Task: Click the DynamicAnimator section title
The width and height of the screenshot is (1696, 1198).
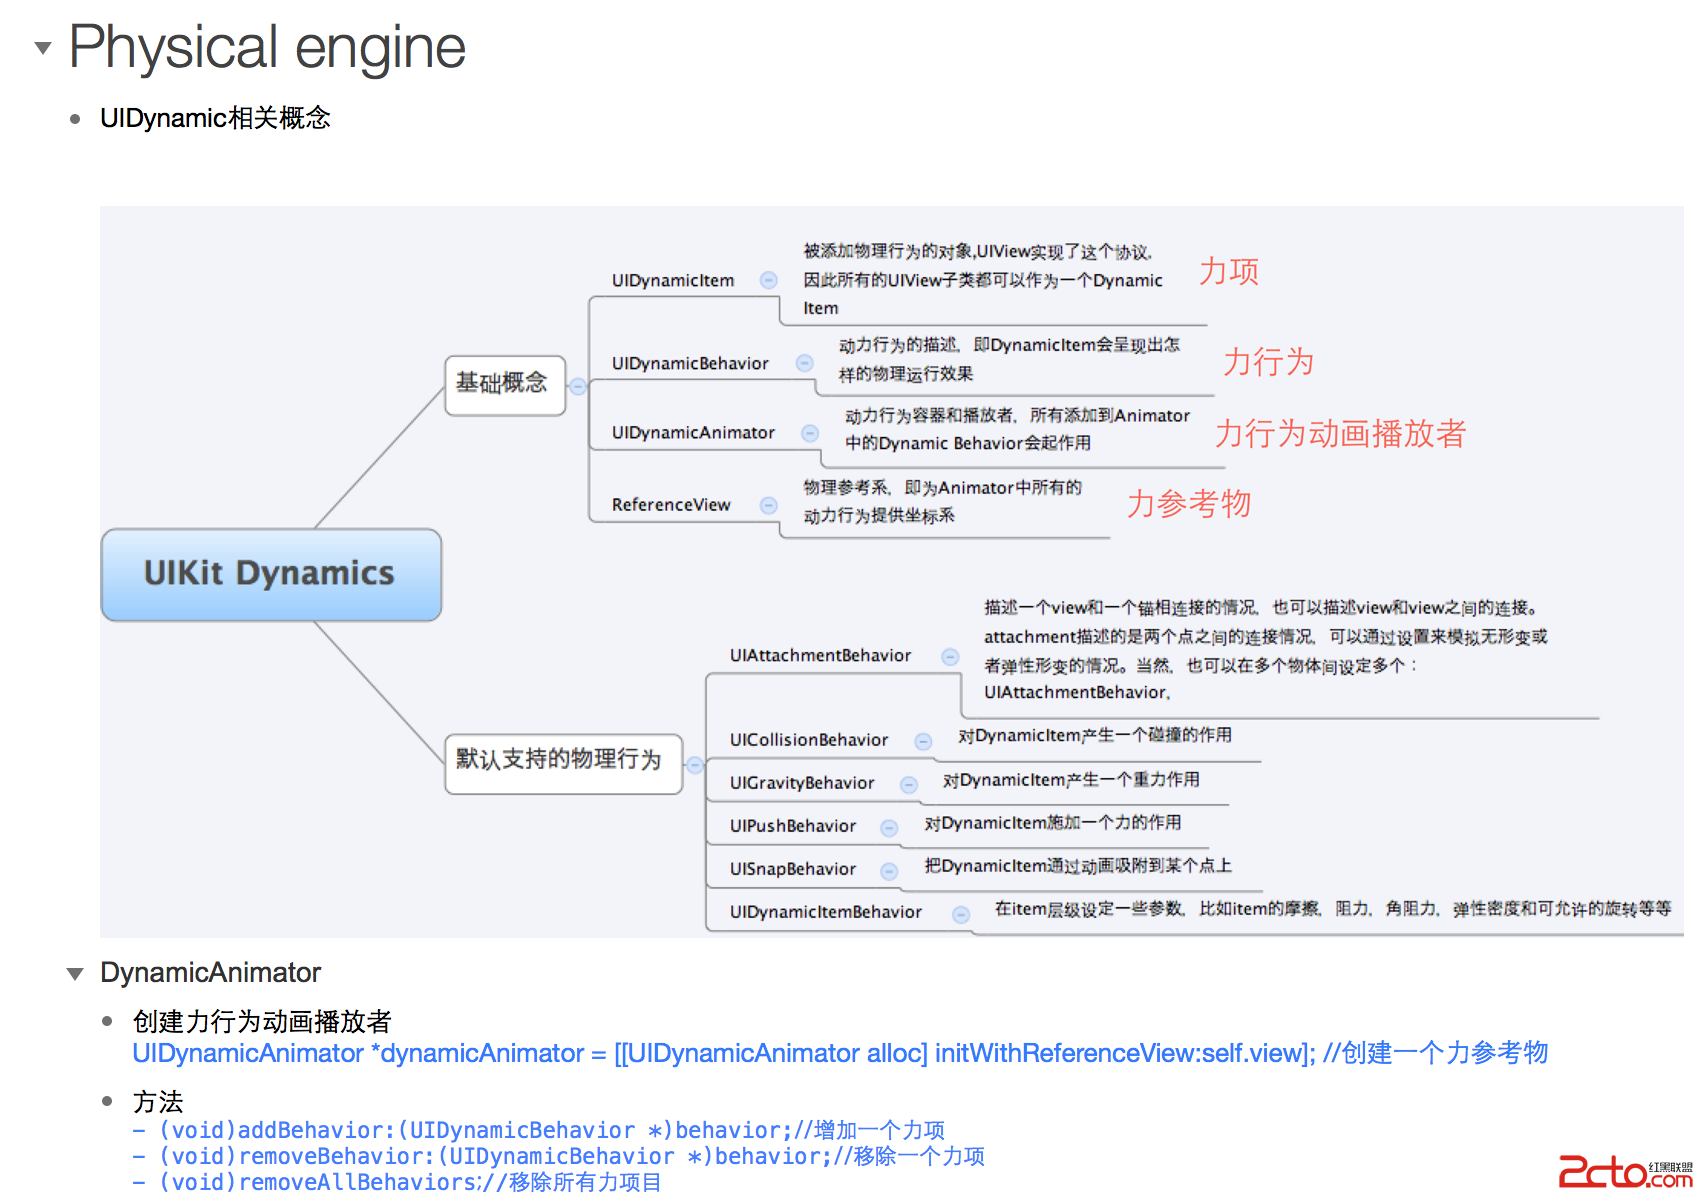Action: pyautogui.click(x=211, y=973)
